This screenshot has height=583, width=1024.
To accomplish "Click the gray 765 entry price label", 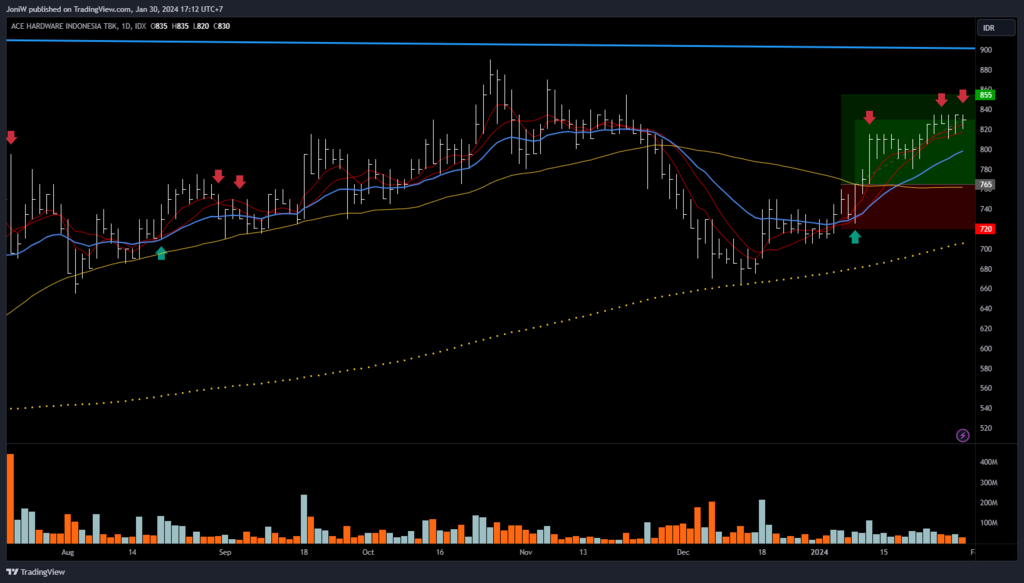I will click(986, 185).
